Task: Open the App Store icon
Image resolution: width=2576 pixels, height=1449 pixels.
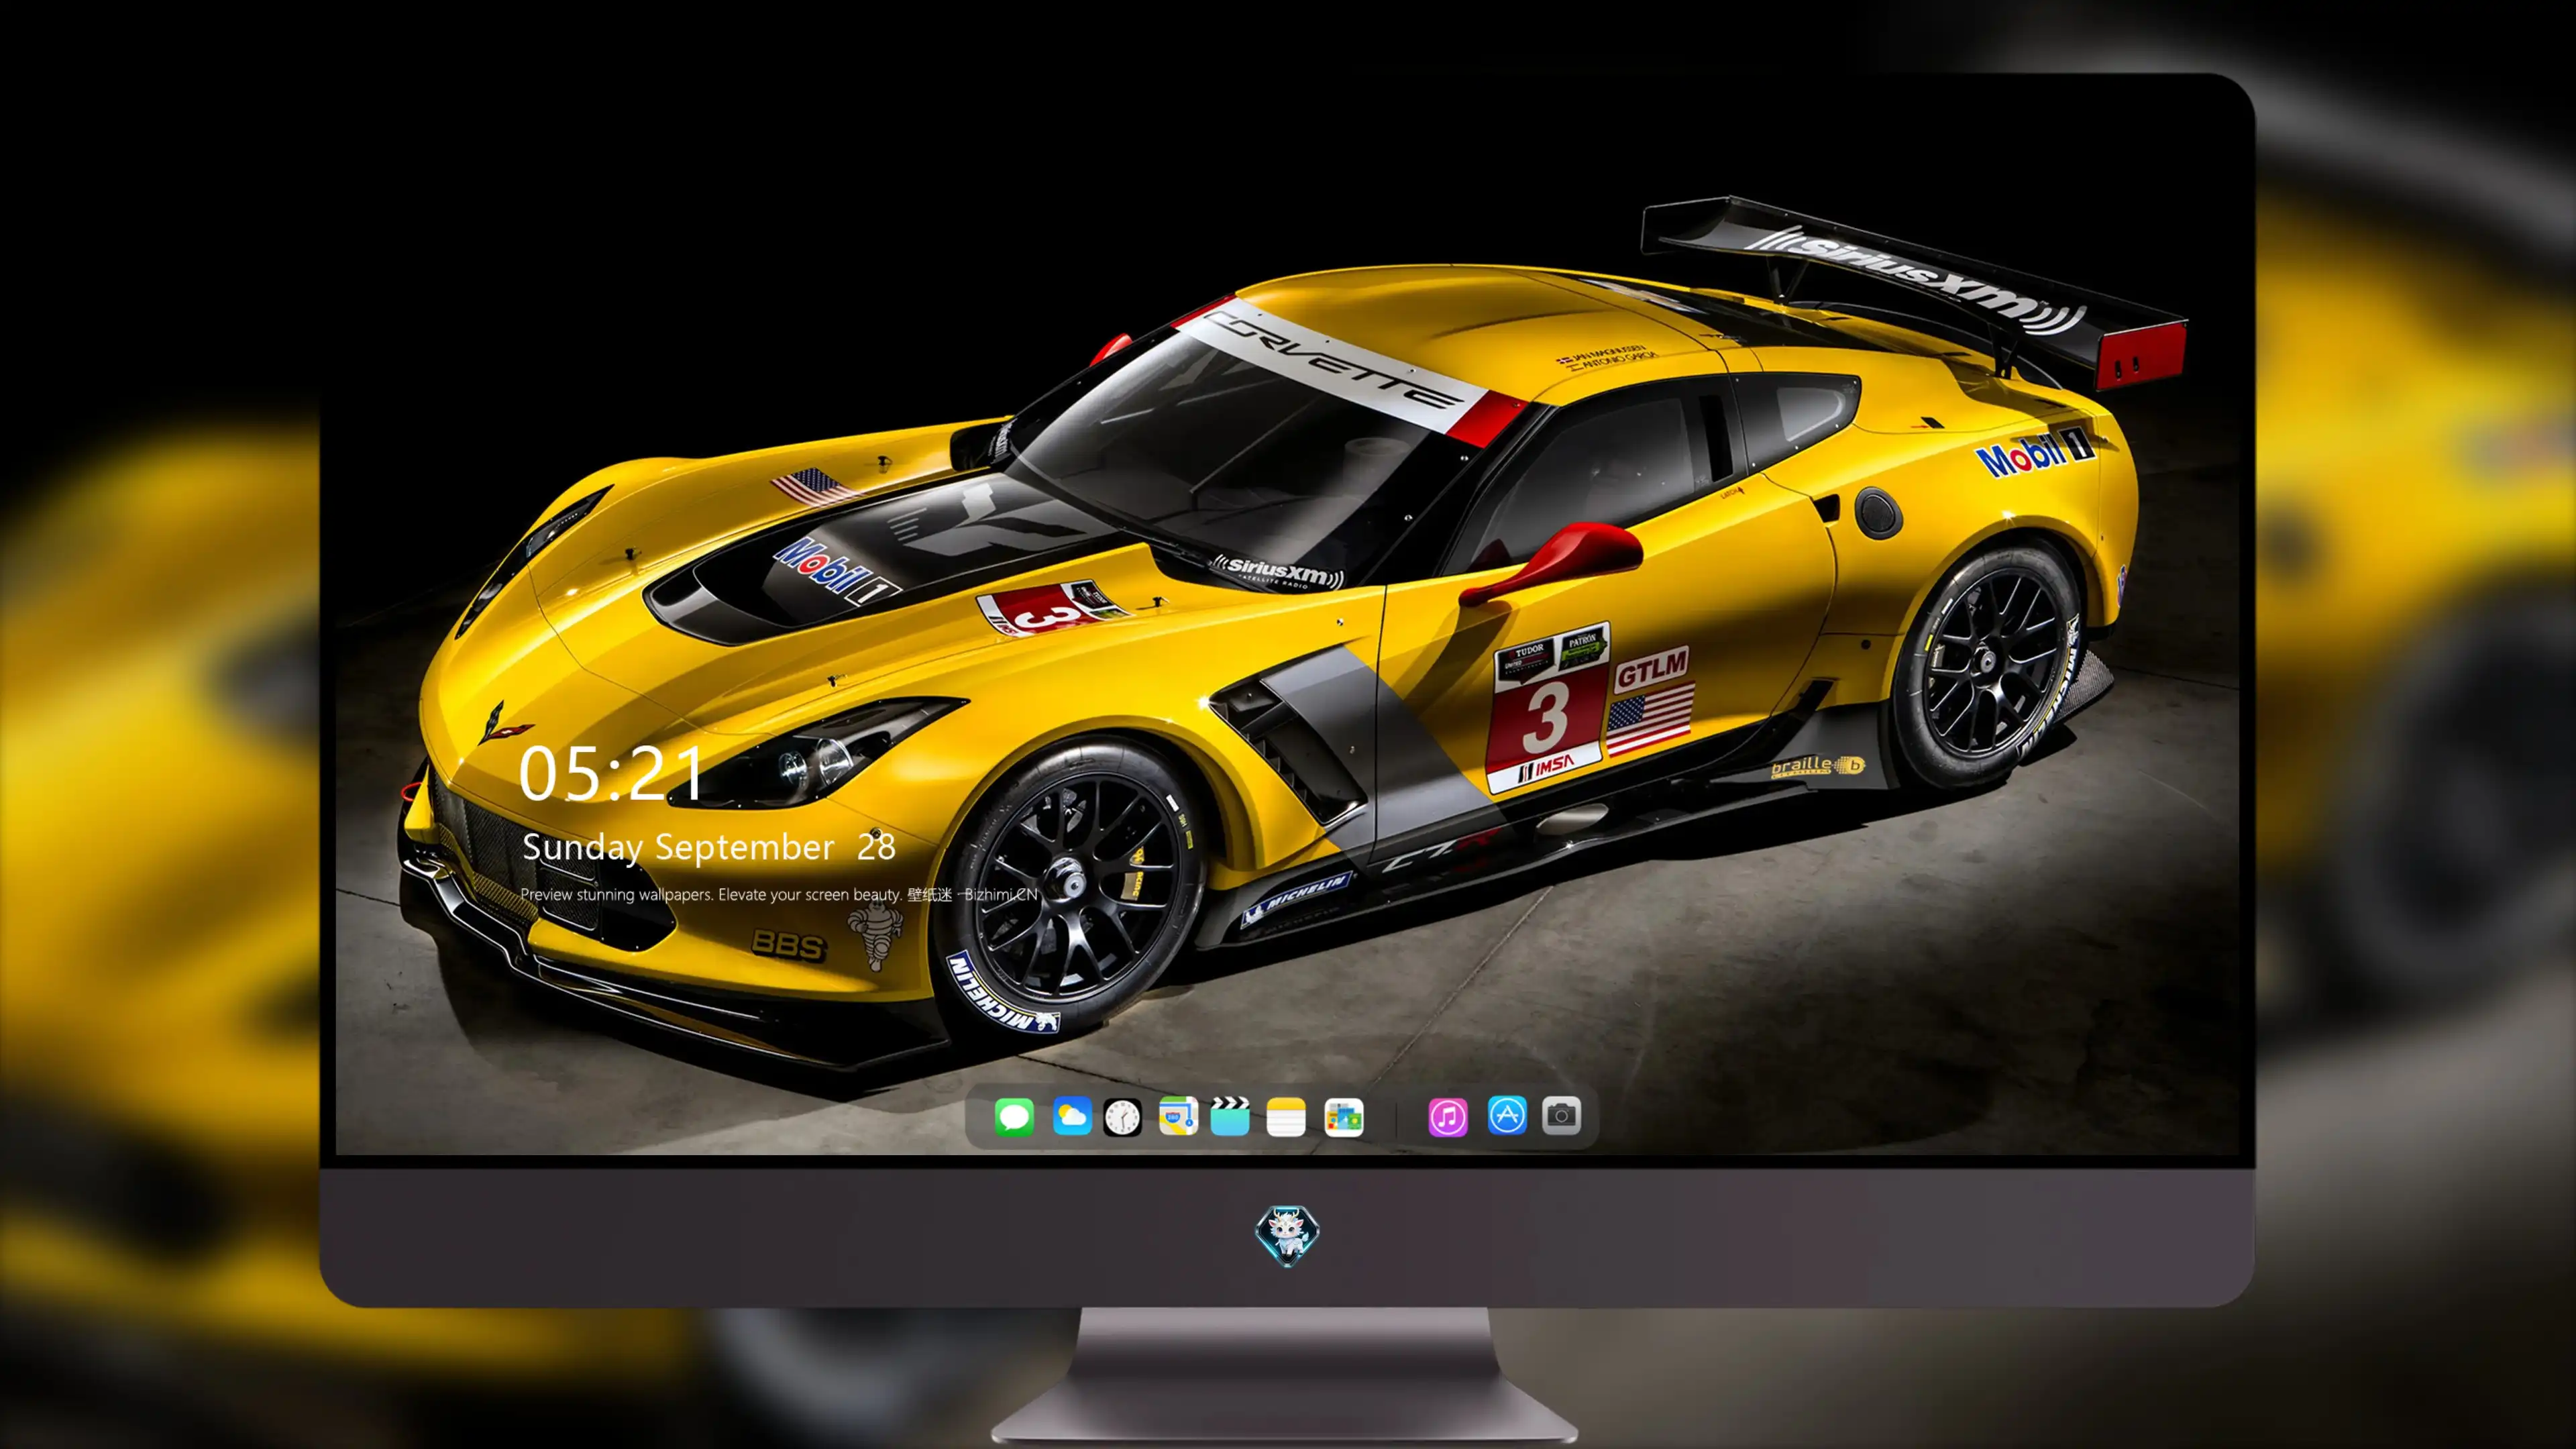Action: (x=1507, y=1115)
